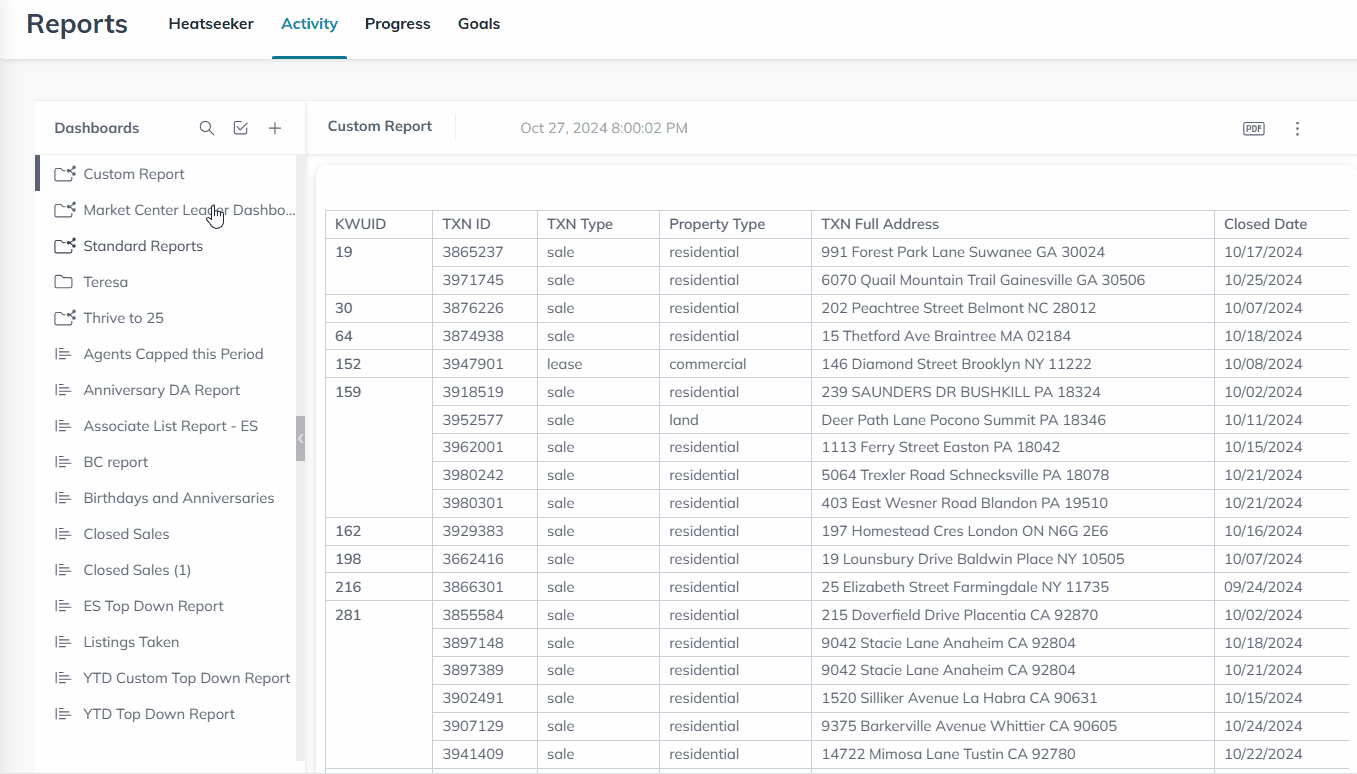Image resolution: width=1357 pixels, height=774 pixels.
Task: Click address 14722 Mimosa Lane Tustin
Action: (x=1012, y=754)
